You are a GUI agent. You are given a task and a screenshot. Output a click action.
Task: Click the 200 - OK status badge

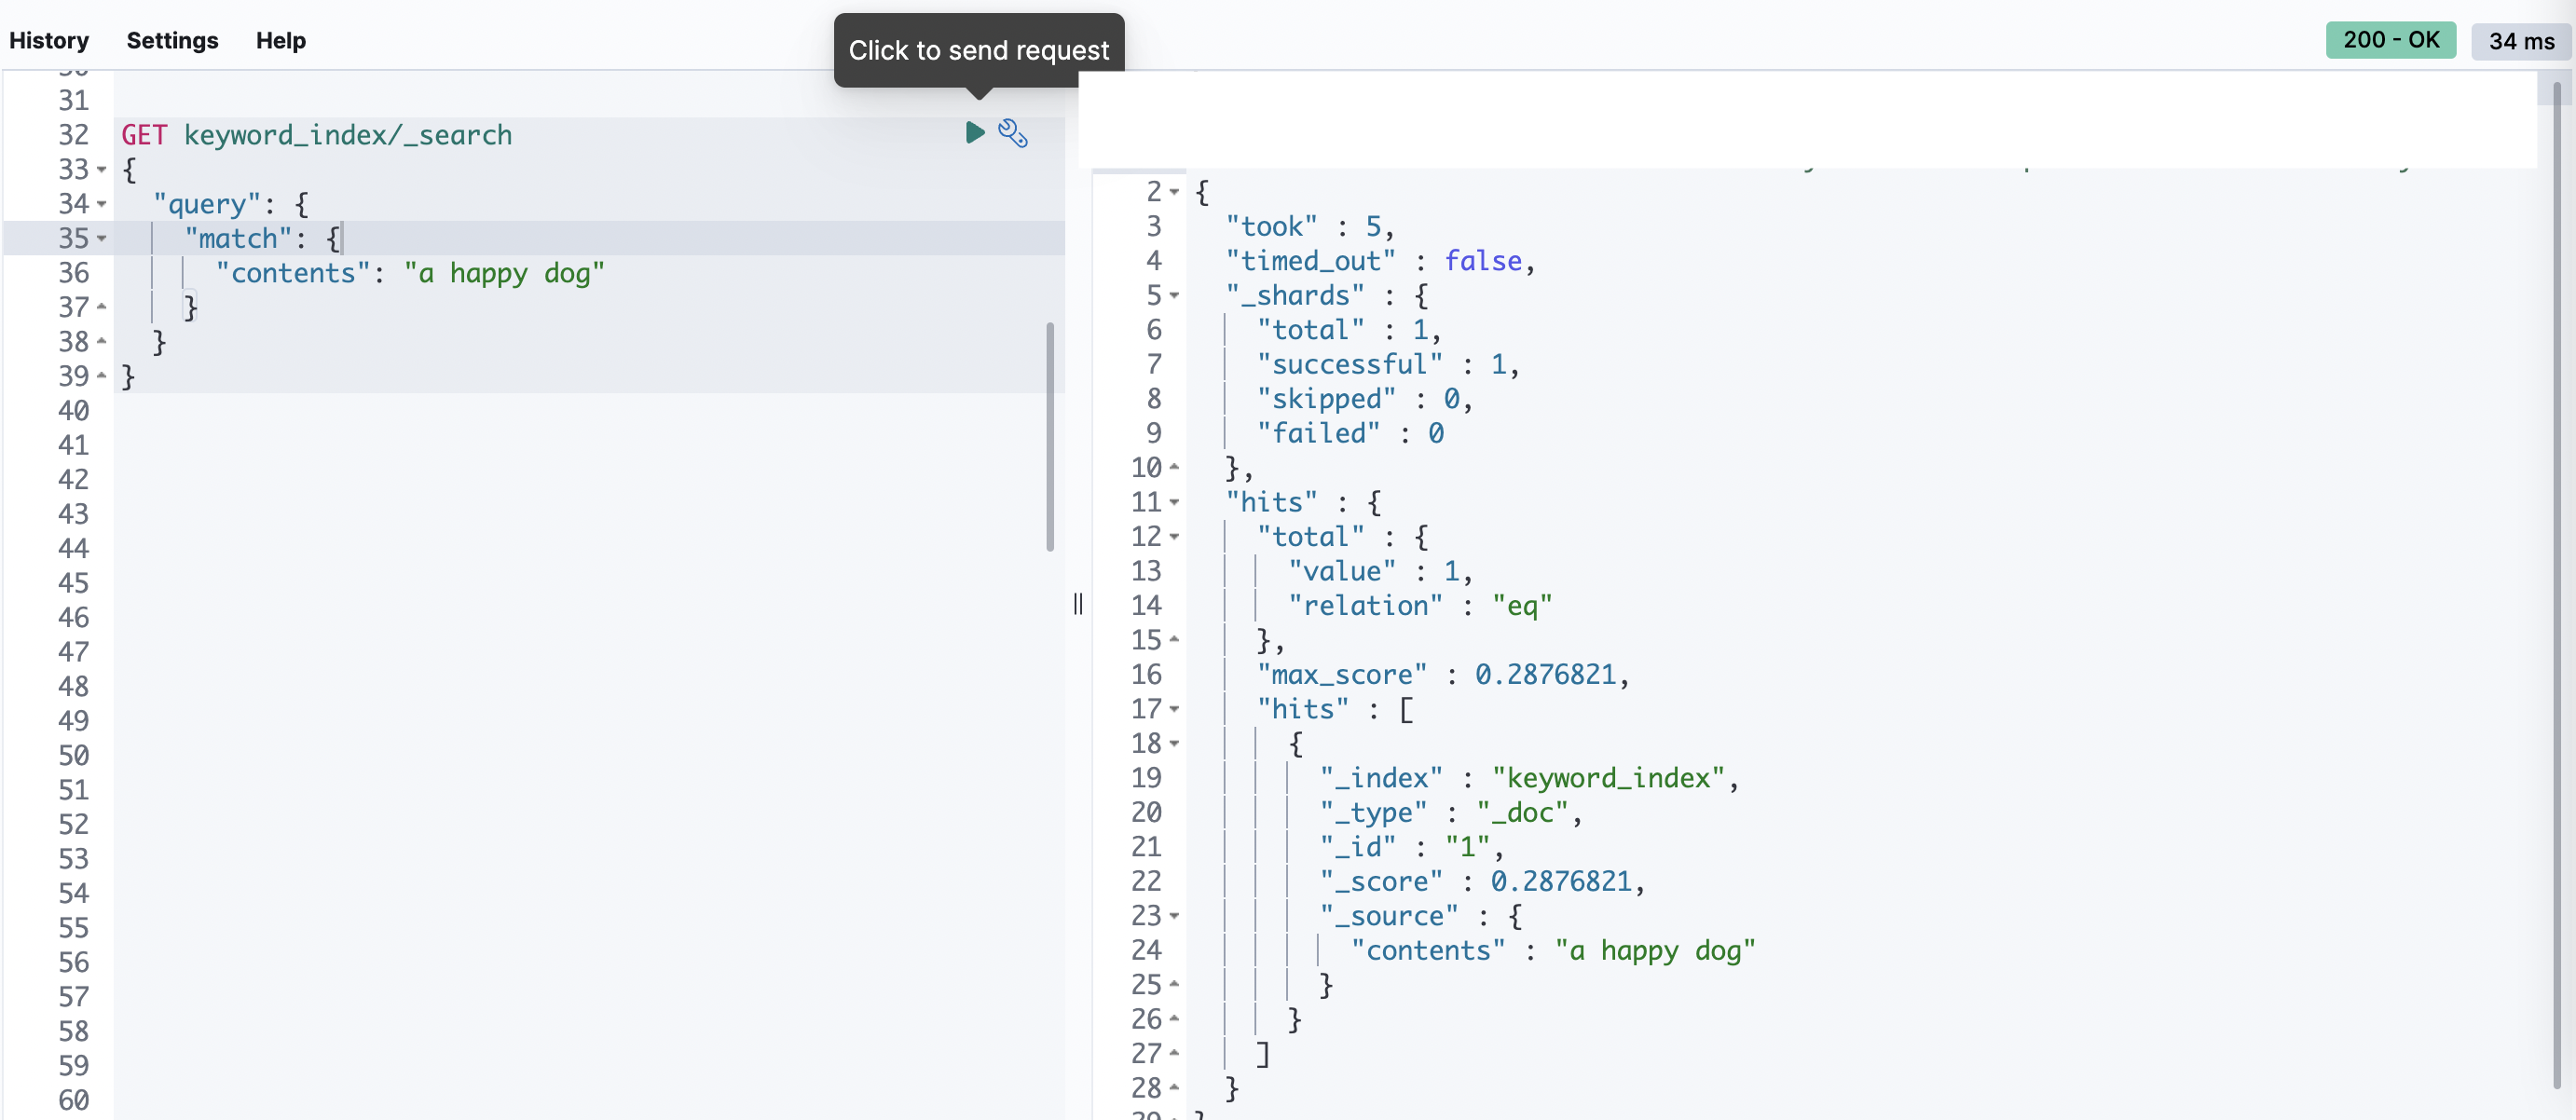[2389, 40]
